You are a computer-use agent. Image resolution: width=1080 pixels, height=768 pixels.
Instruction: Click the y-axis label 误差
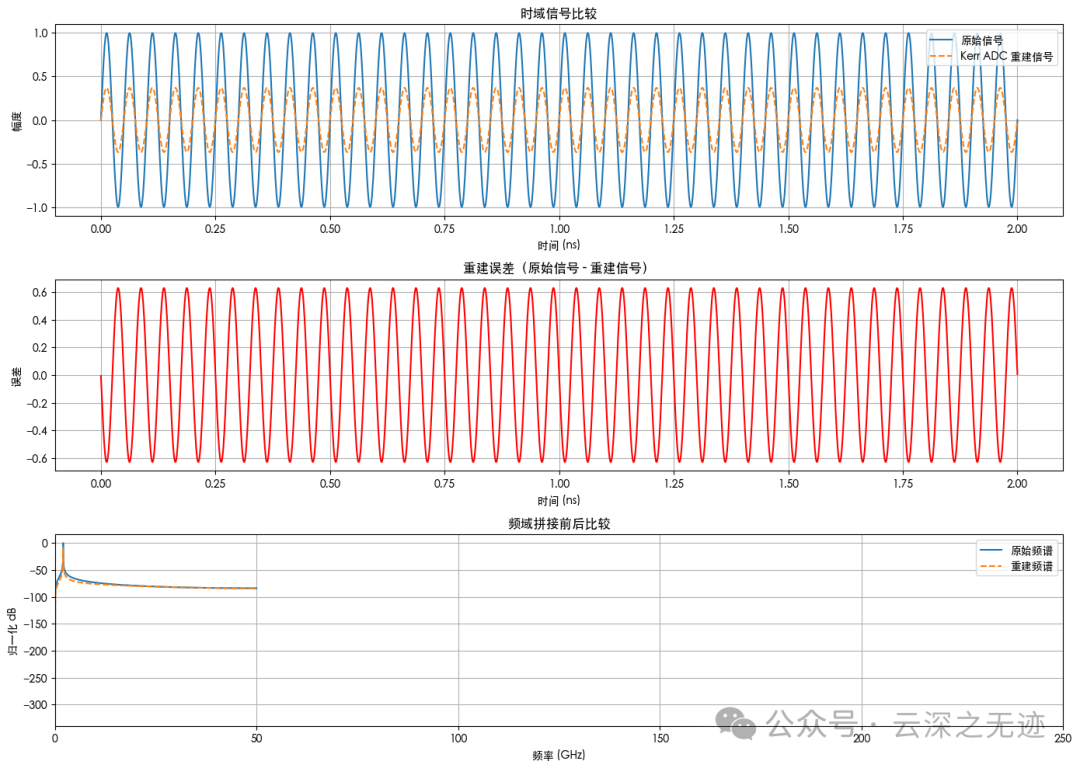[x=17, y=376]
